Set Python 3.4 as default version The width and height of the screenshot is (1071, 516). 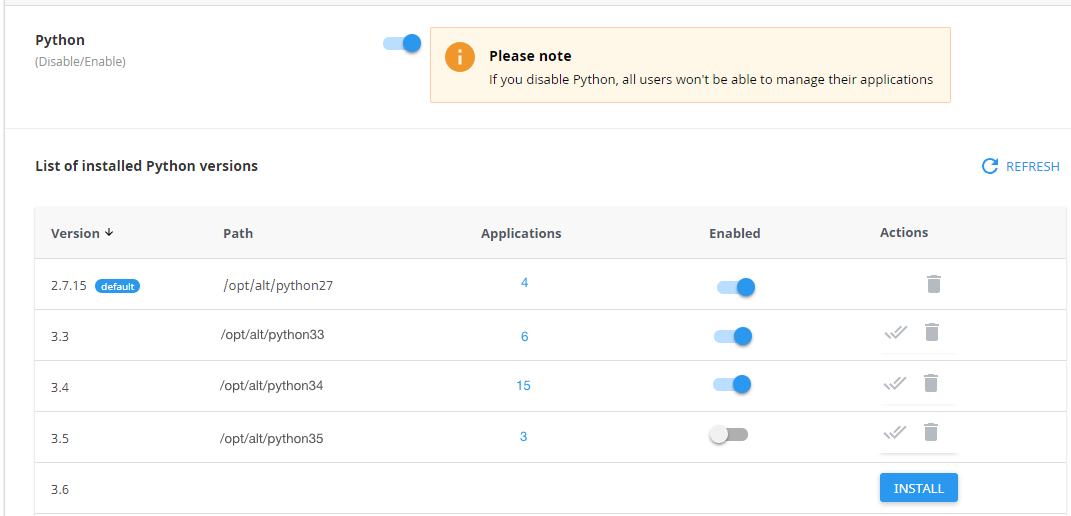(895, 383)
